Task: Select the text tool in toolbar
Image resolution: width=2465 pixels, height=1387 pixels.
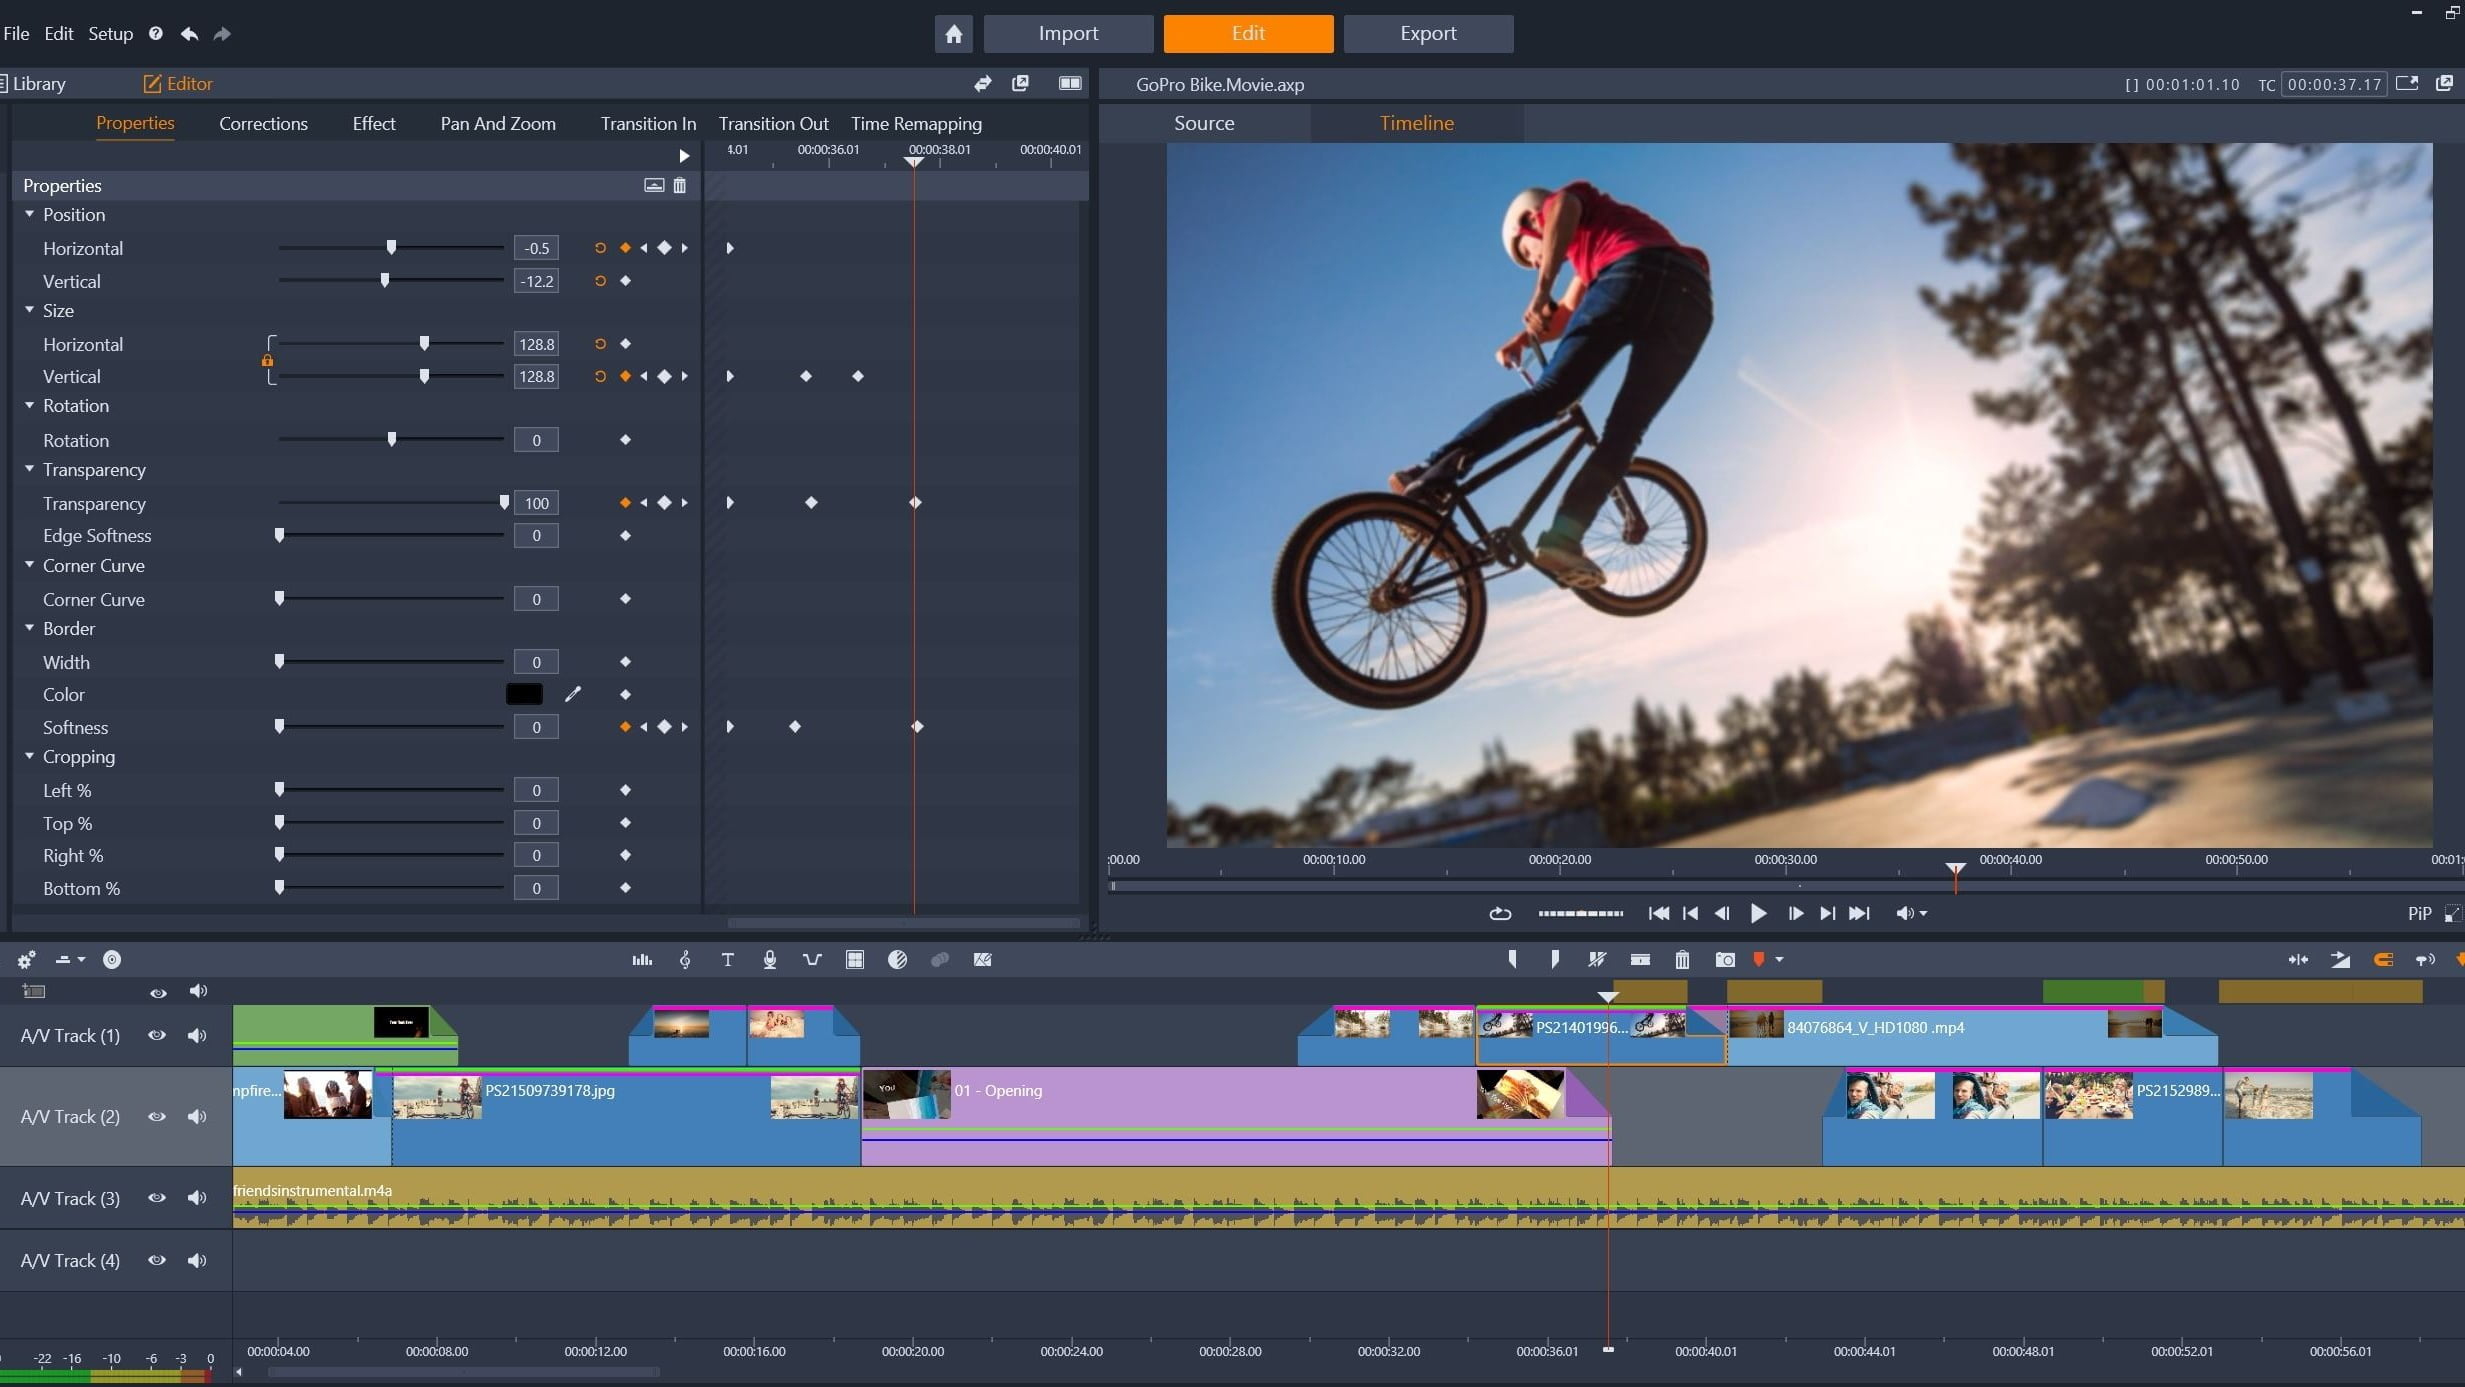Action: pos(726,959)
